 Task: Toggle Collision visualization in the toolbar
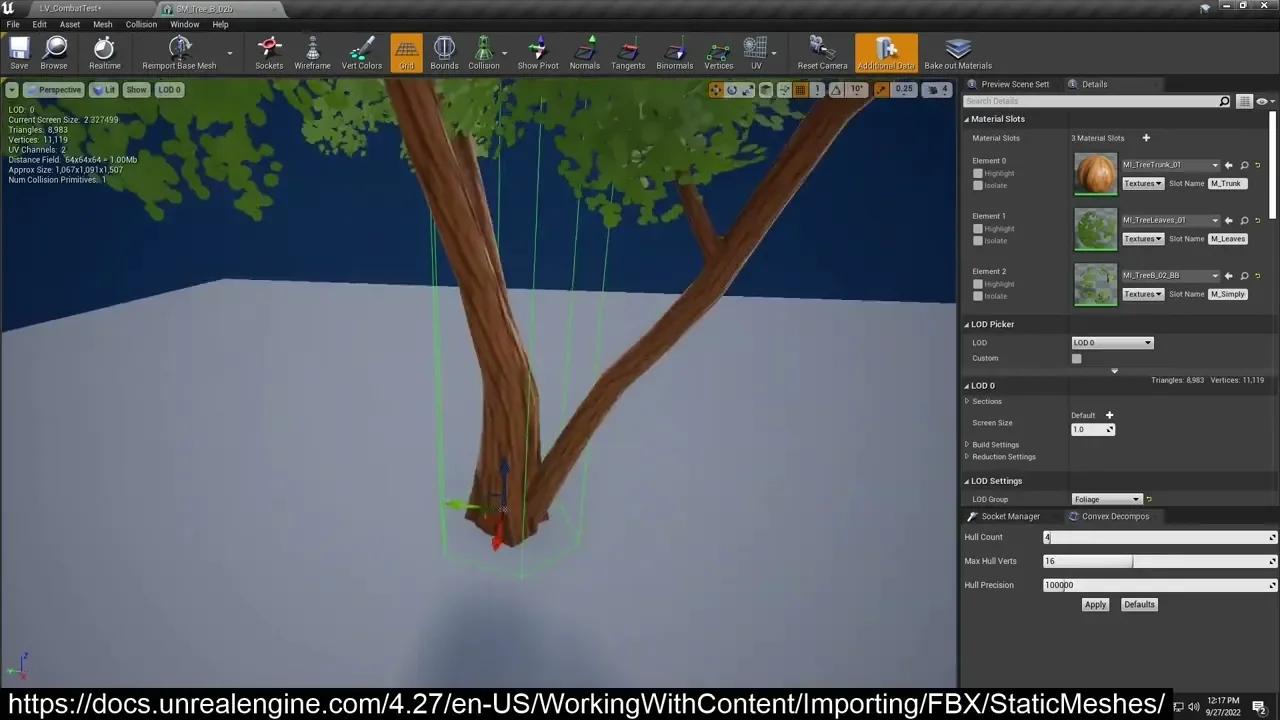pos(484,52)
